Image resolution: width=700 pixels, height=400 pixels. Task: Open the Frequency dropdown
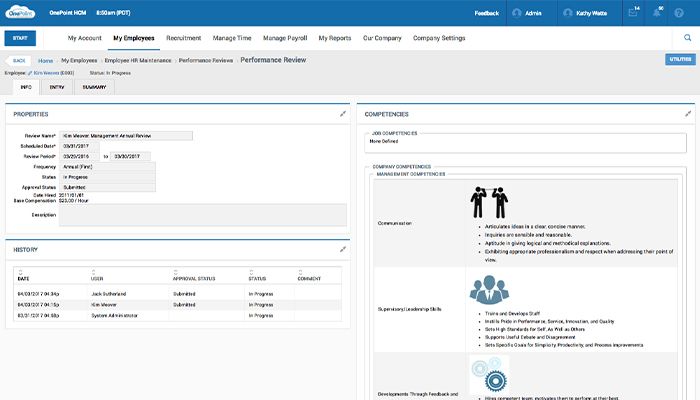coord(107,167)
